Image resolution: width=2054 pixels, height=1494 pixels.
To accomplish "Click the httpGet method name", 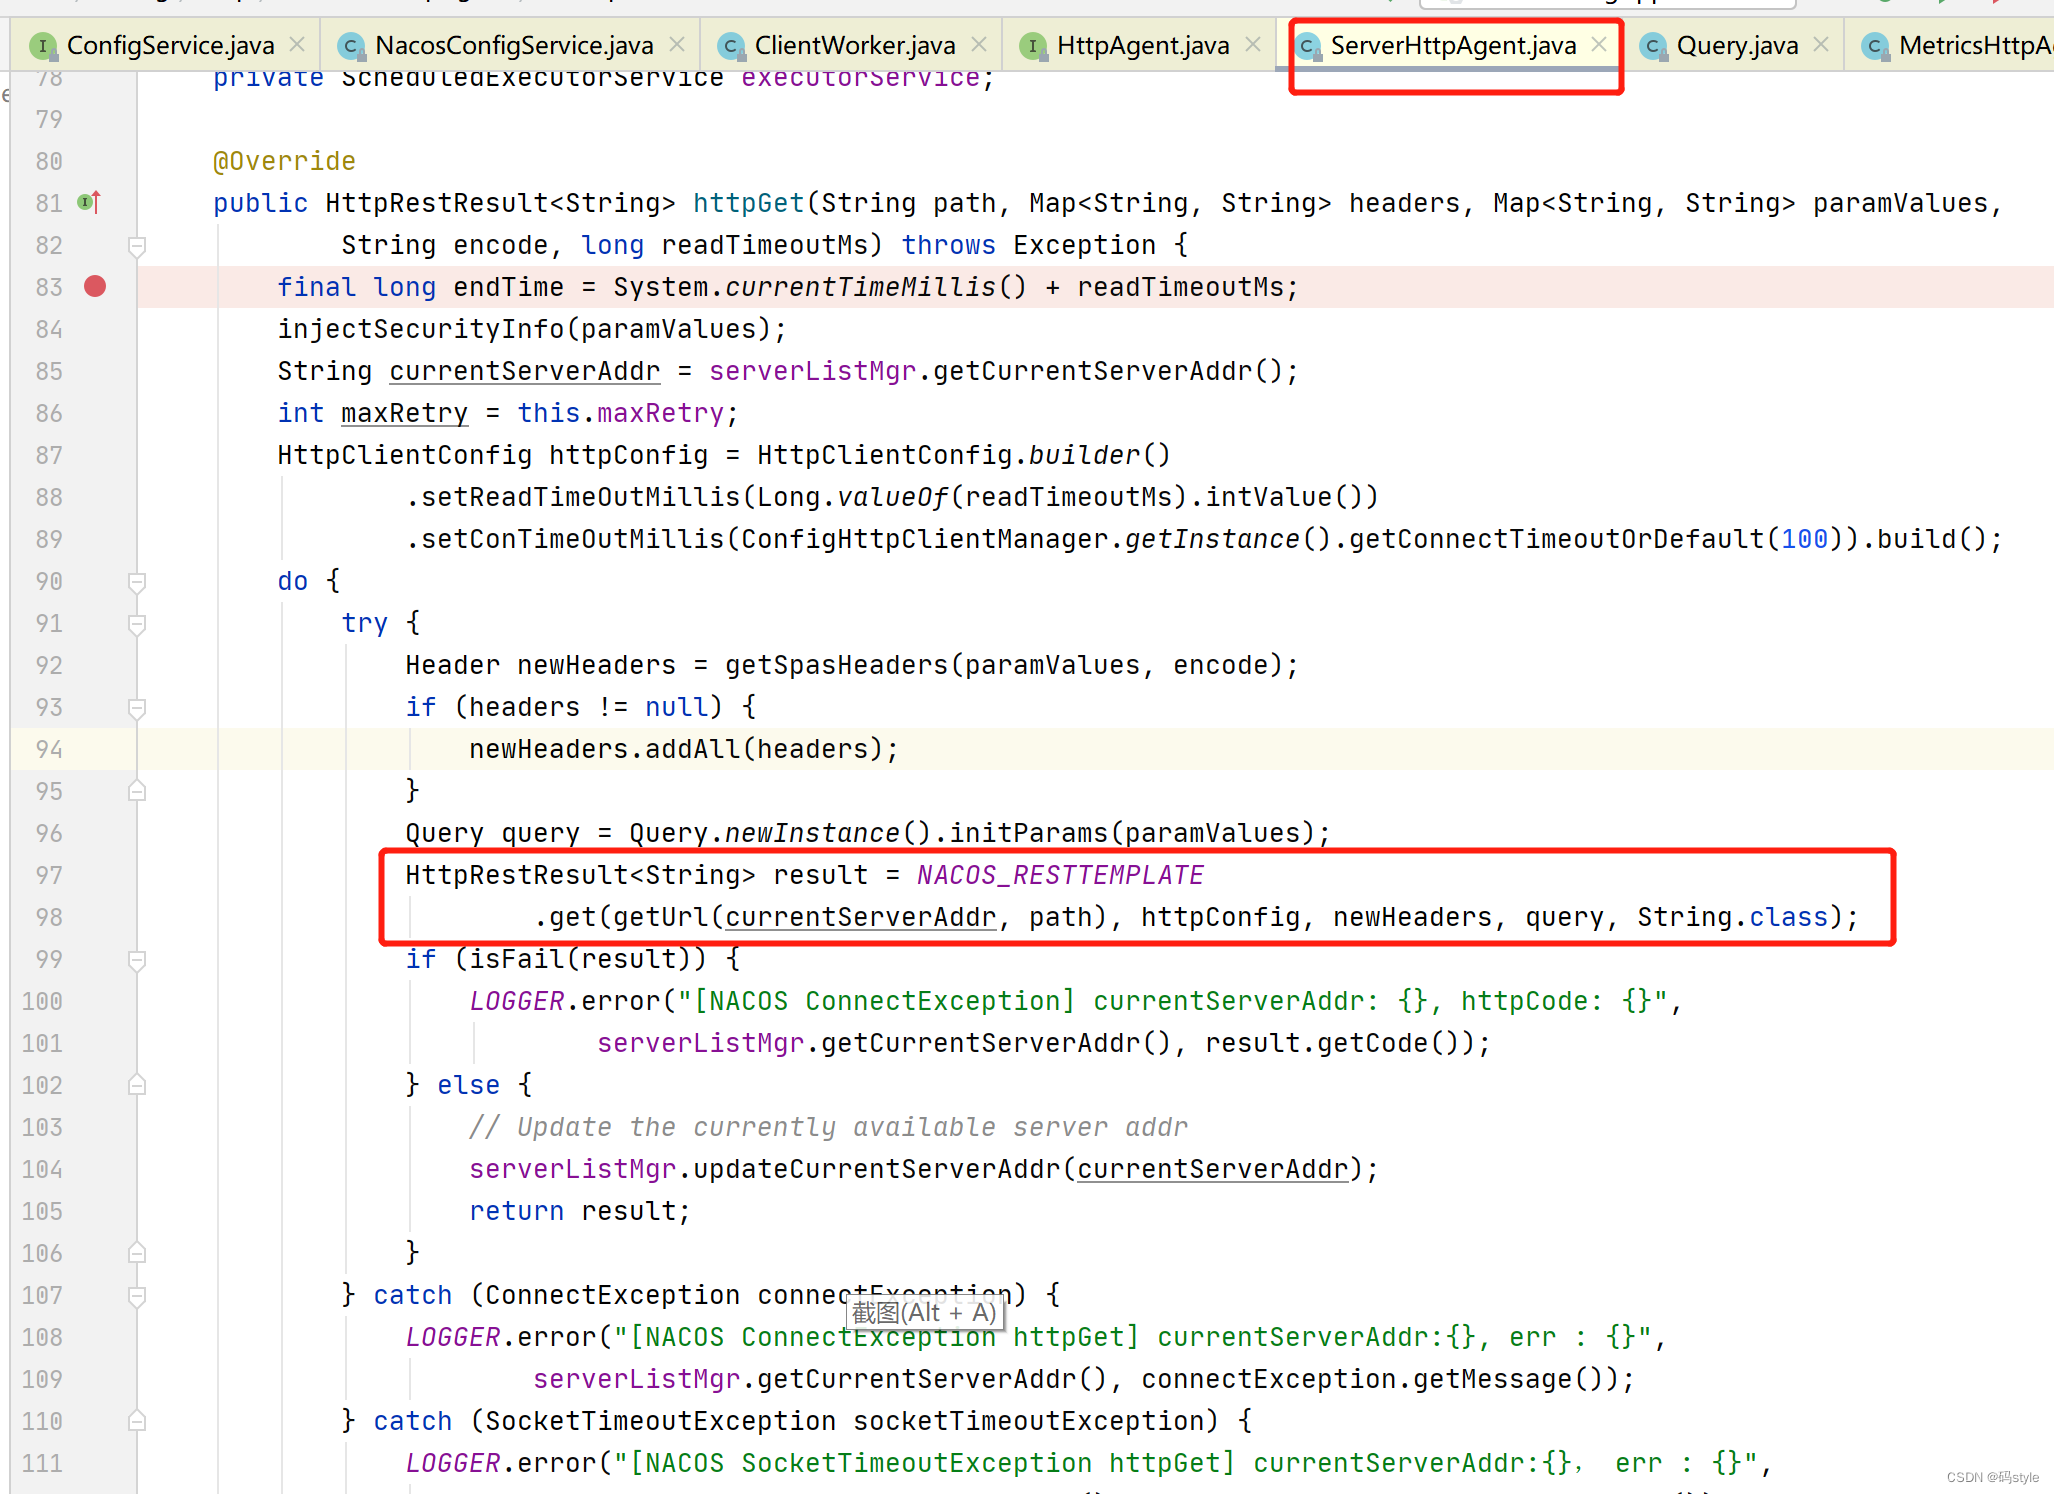I will click(x=749, y=203).
